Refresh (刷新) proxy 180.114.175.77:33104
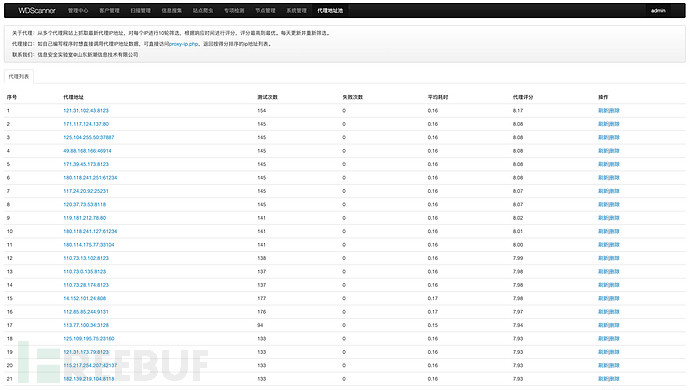This screenshot has width=690, height=390. pos(603,245)
